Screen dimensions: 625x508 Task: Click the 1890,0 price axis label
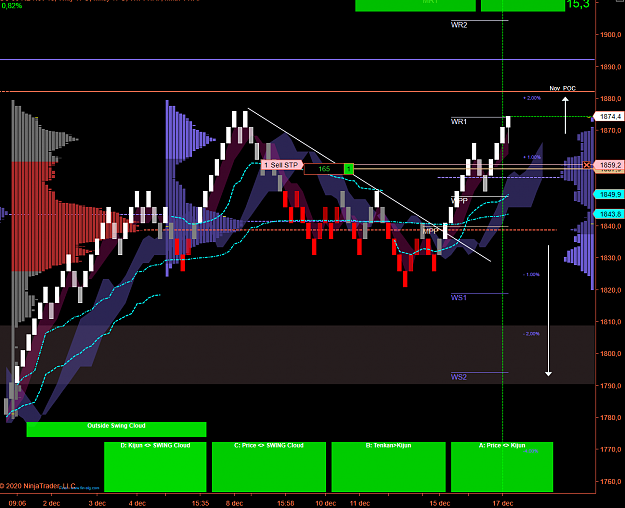(x=610, y=67)
